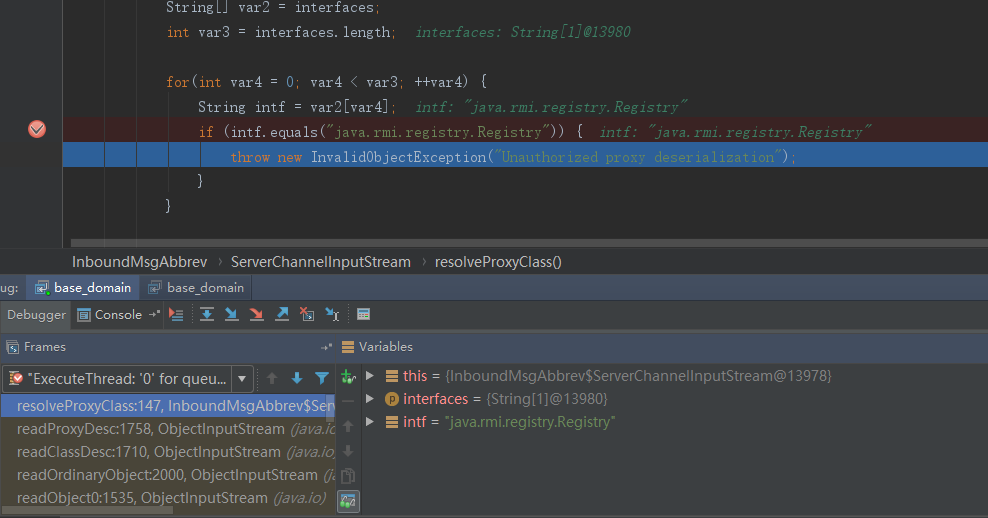This screenshot has height=518, width=988.
Task: Select frame readProxyDesc:1758
Action: 168,429
